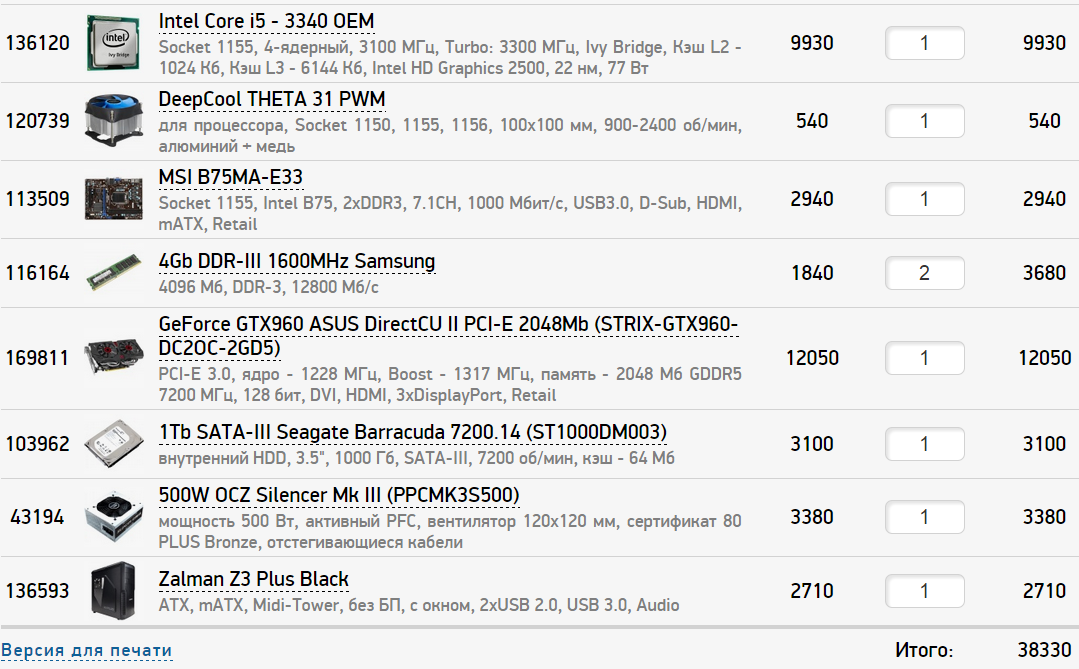
Task: Click the Samsung RAM stick image
Action: tap(110, 273)
